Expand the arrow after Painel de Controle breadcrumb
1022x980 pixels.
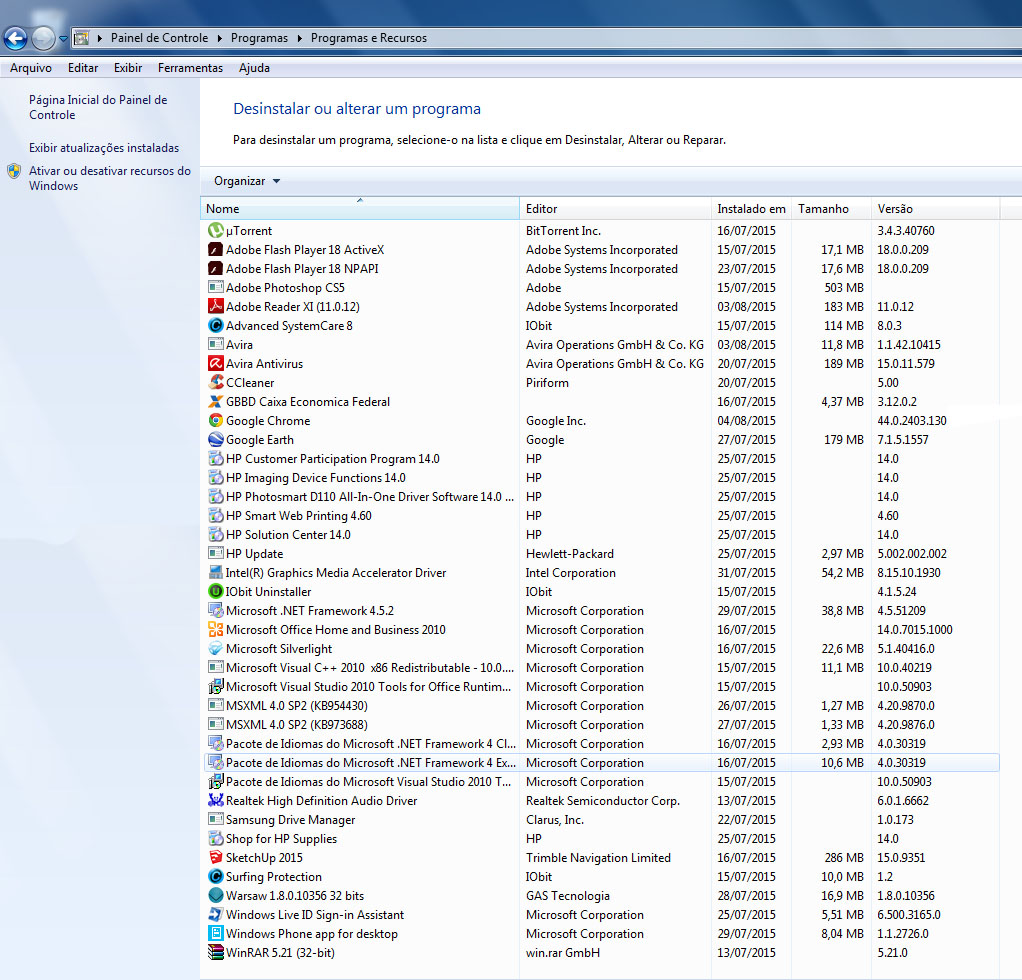coord(219,38)
